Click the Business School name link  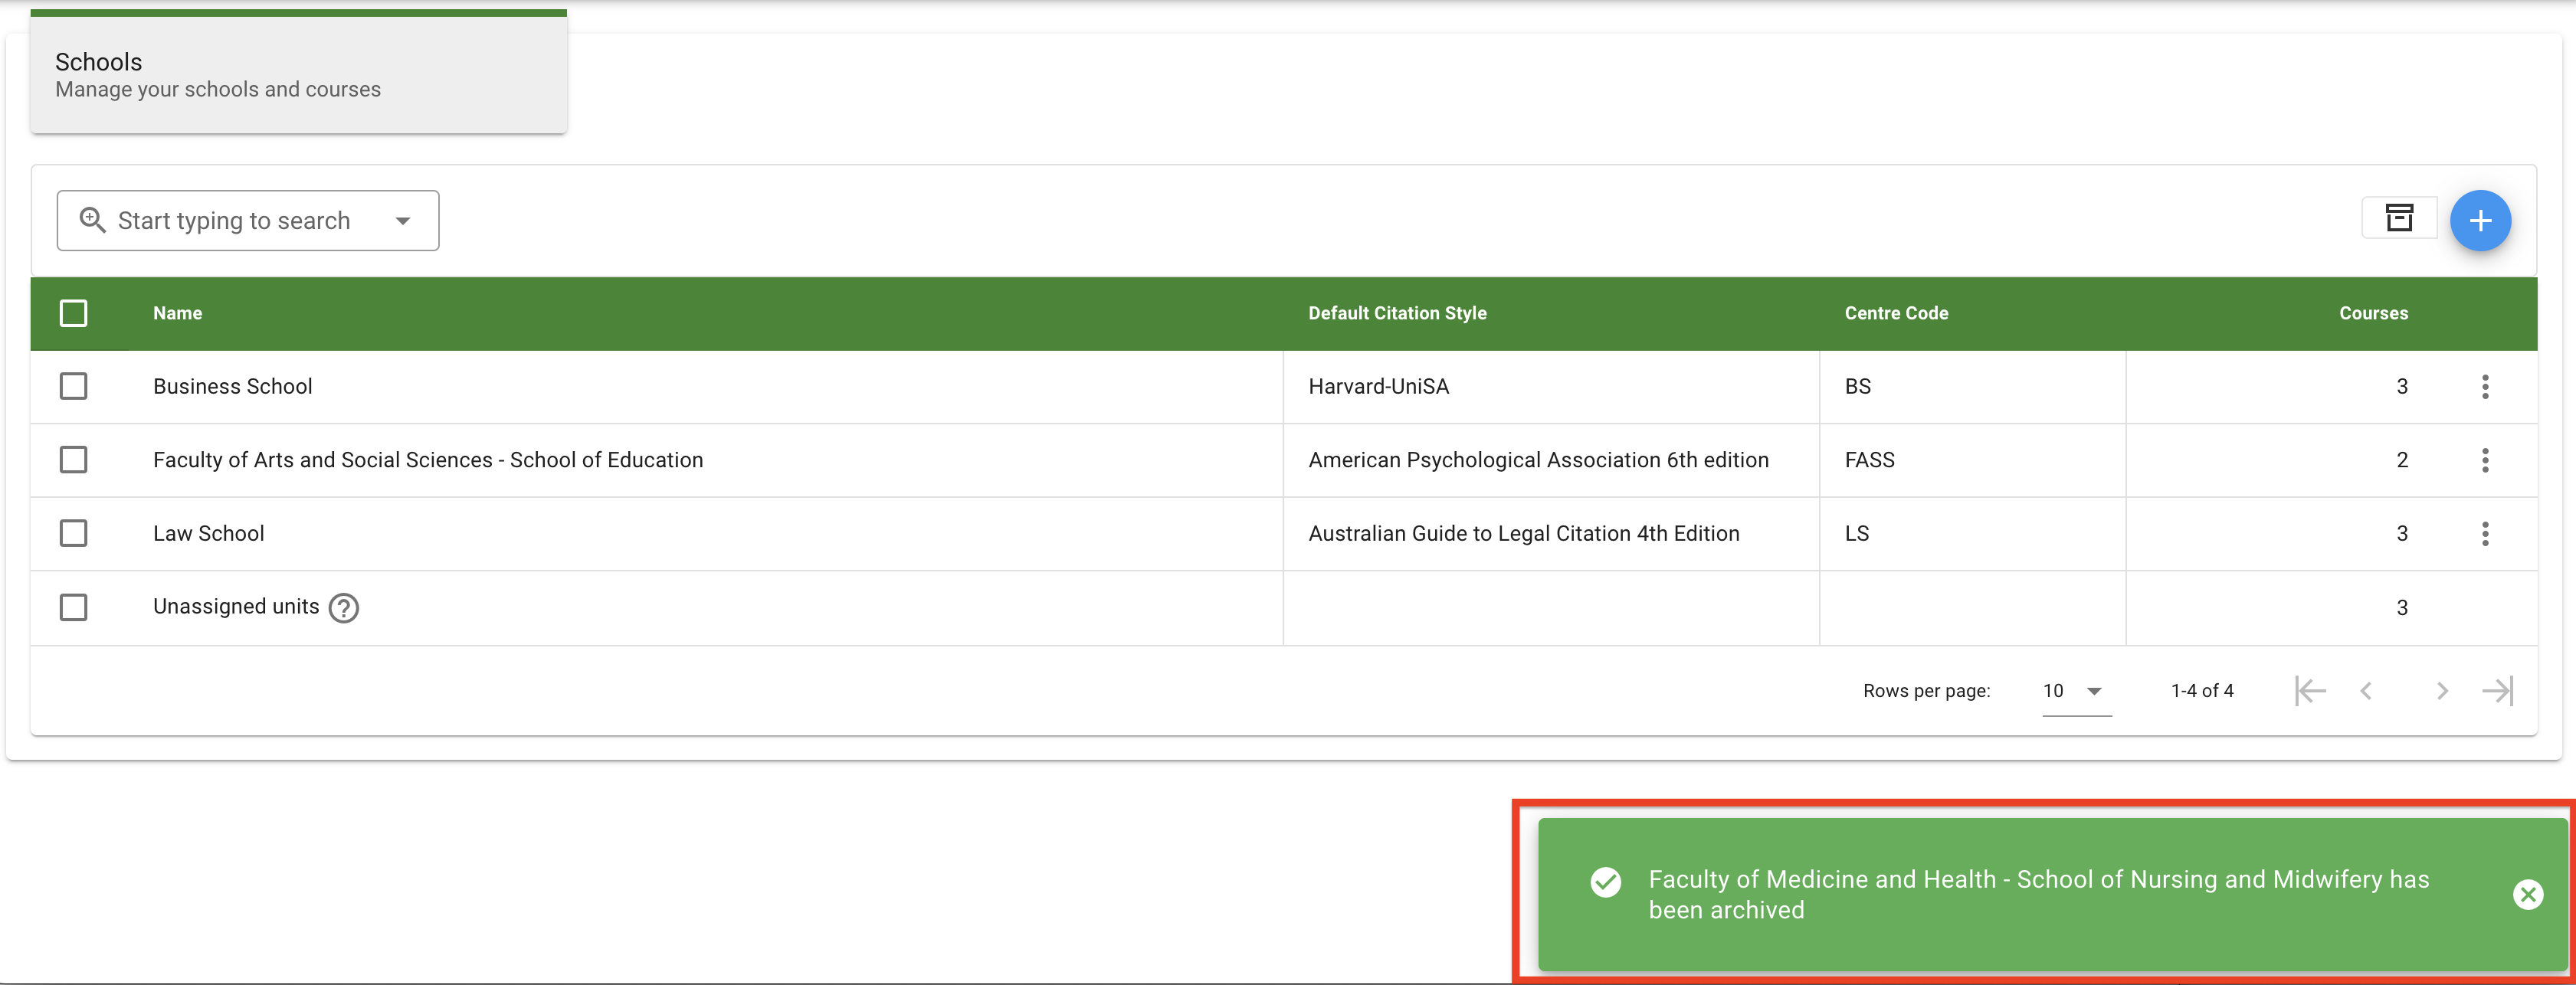coord(232,387)
